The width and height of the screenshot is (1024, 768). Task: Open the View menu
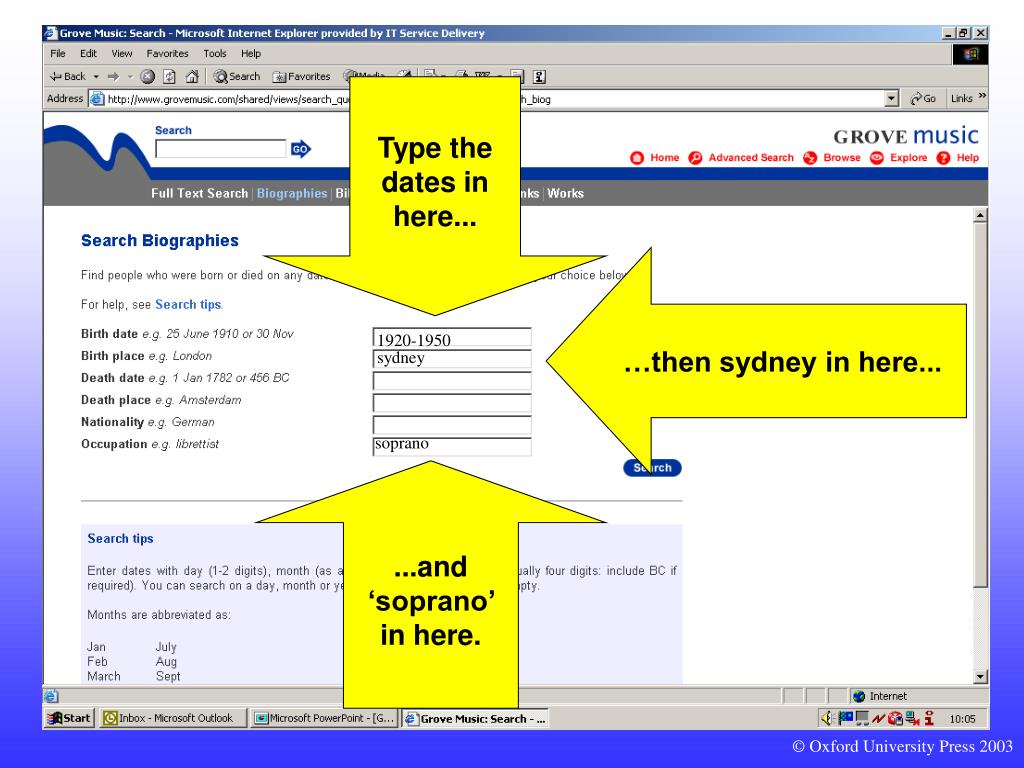point(121,54)
